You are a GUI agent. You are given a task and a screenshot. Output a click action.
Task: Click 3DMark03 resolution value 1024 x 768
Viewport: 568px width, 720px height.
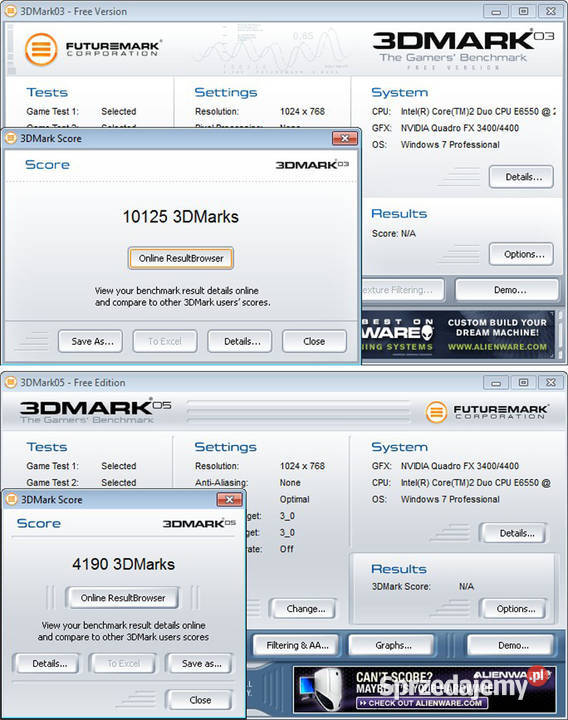302,112
